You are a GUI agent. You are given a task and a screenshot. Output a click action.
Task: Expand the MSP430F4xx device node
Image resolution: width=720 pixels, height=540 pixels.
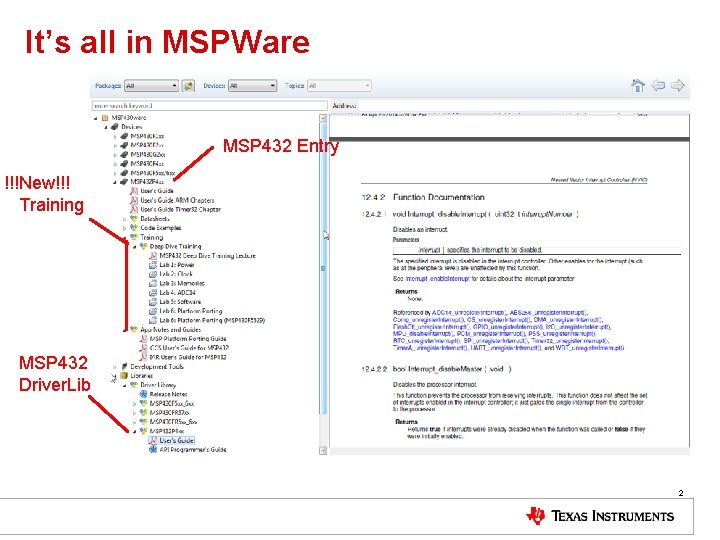point(115,164)
